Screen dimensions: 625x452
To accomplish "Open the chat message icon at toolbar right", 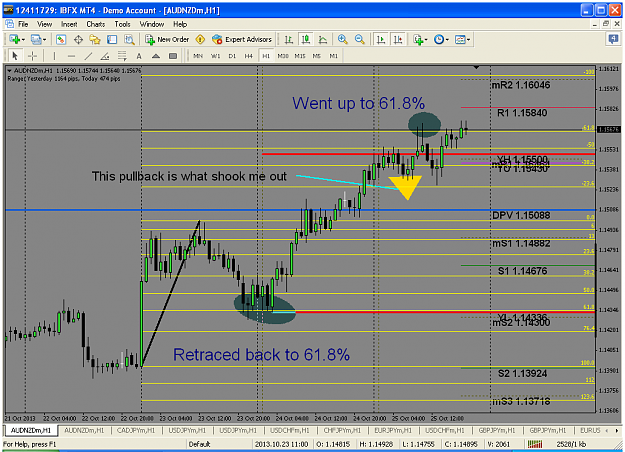I will coord(613,39).
